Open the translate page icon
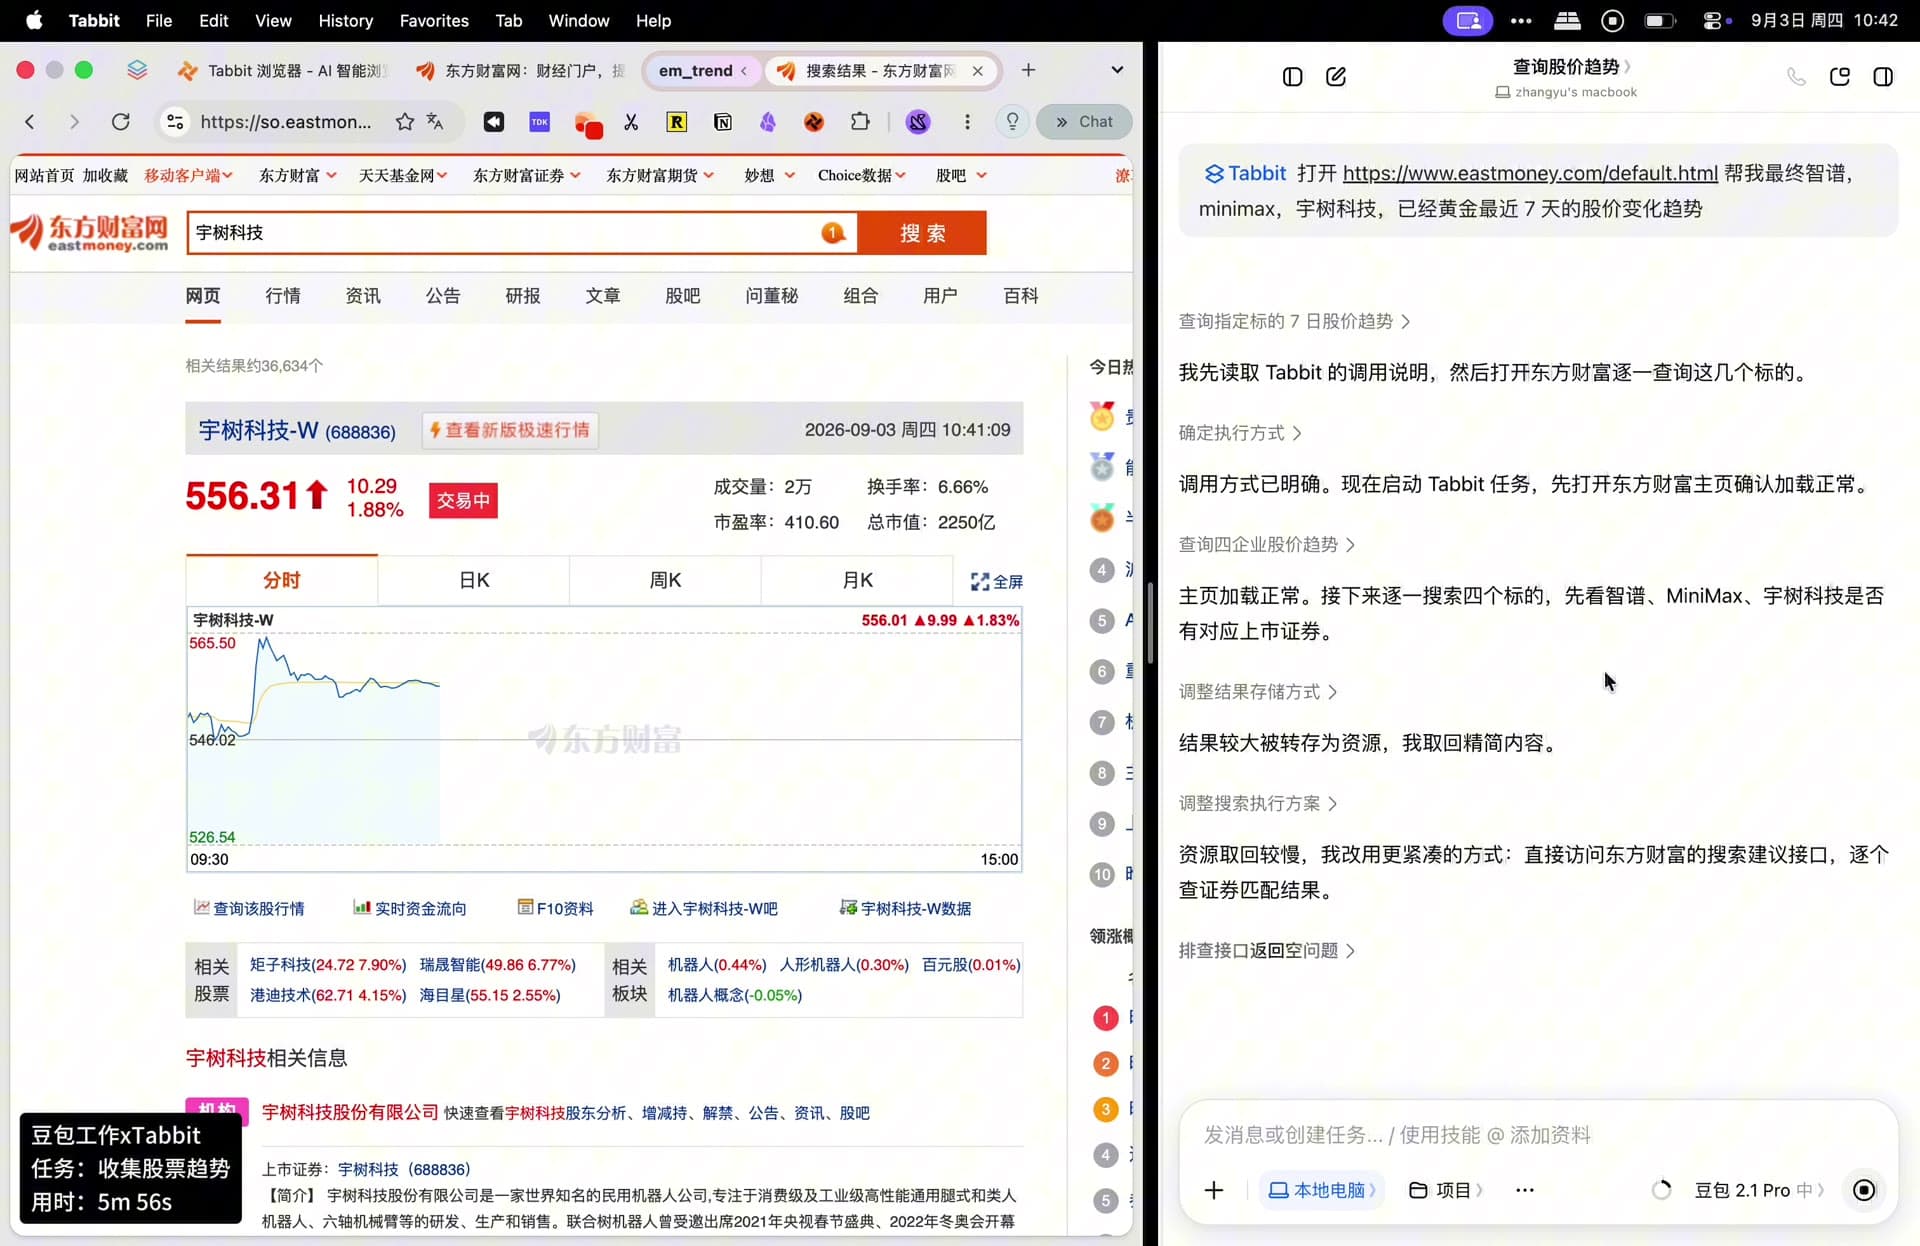Viewport: 1920px width, 1246px height. click(435, 122)
